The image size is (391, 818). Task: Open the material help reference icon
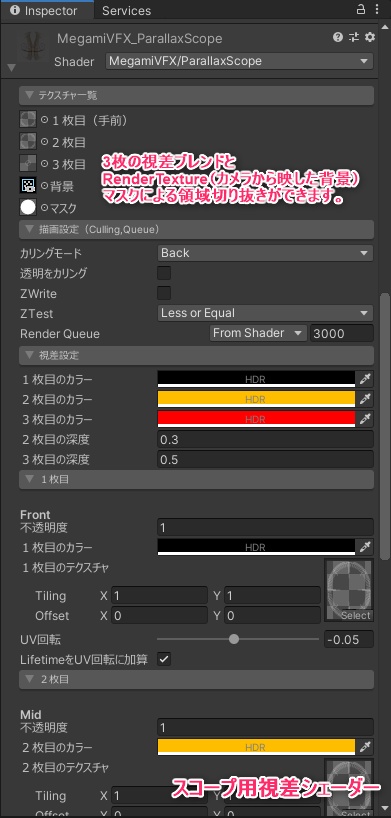338,37
